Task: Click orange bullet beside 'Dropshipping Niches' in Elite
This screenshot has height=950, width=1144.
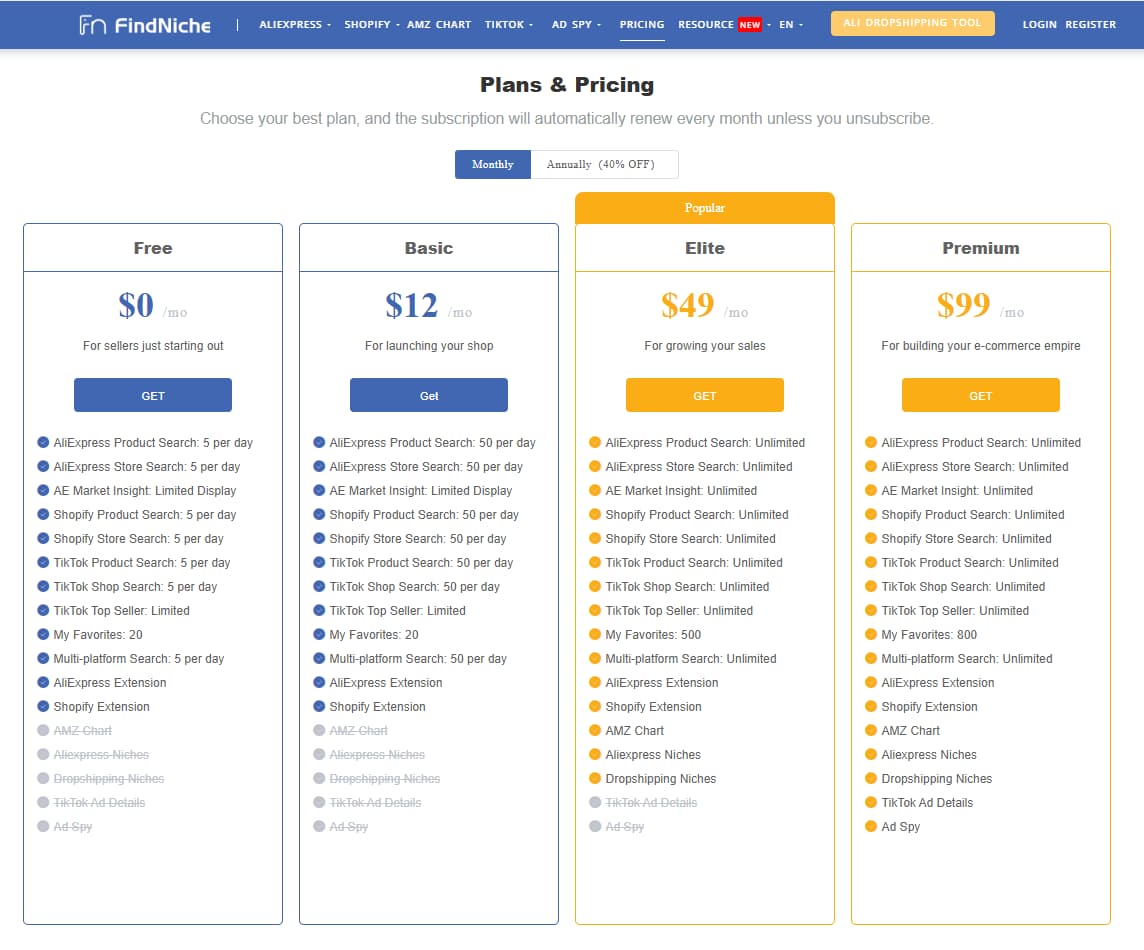Action: pyautogui.click(x=595, y=779)
